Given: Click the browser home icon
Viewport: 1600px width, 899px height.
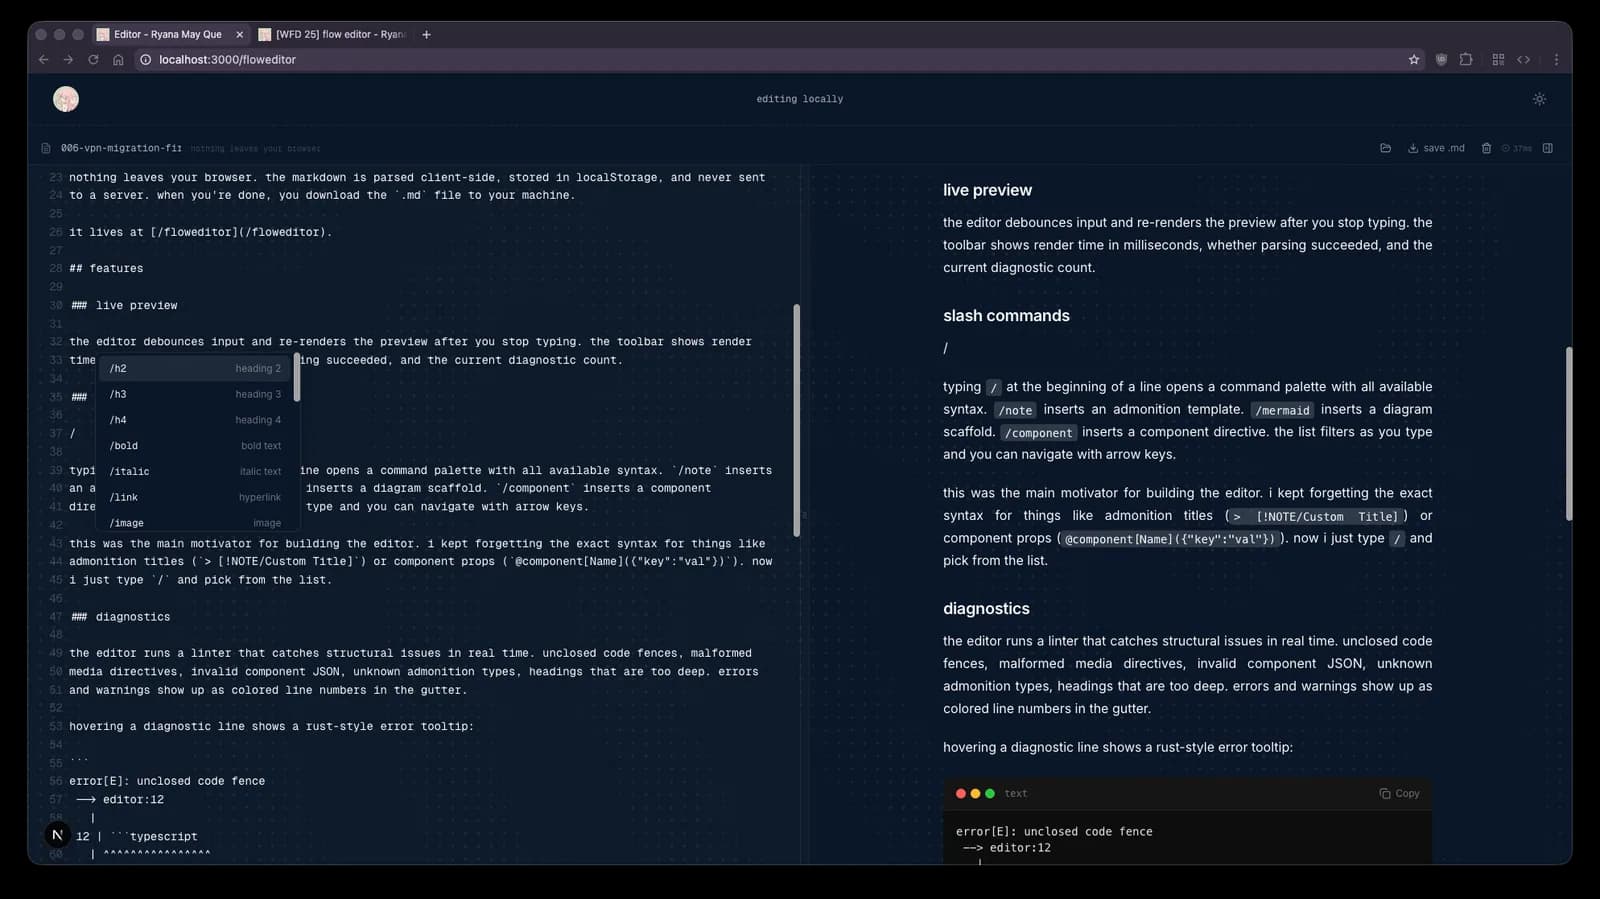Looking at the screenshot, I should 118,60.
